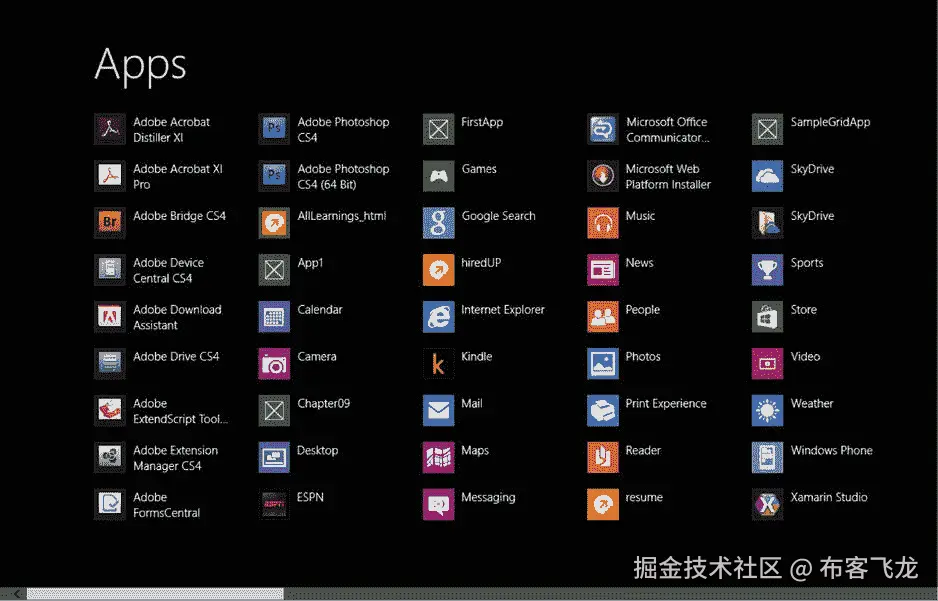This screenshot has width=938, height=601.
Task: Open the blue SkyDrive cloud tile icon
Action: pos(768,176)
